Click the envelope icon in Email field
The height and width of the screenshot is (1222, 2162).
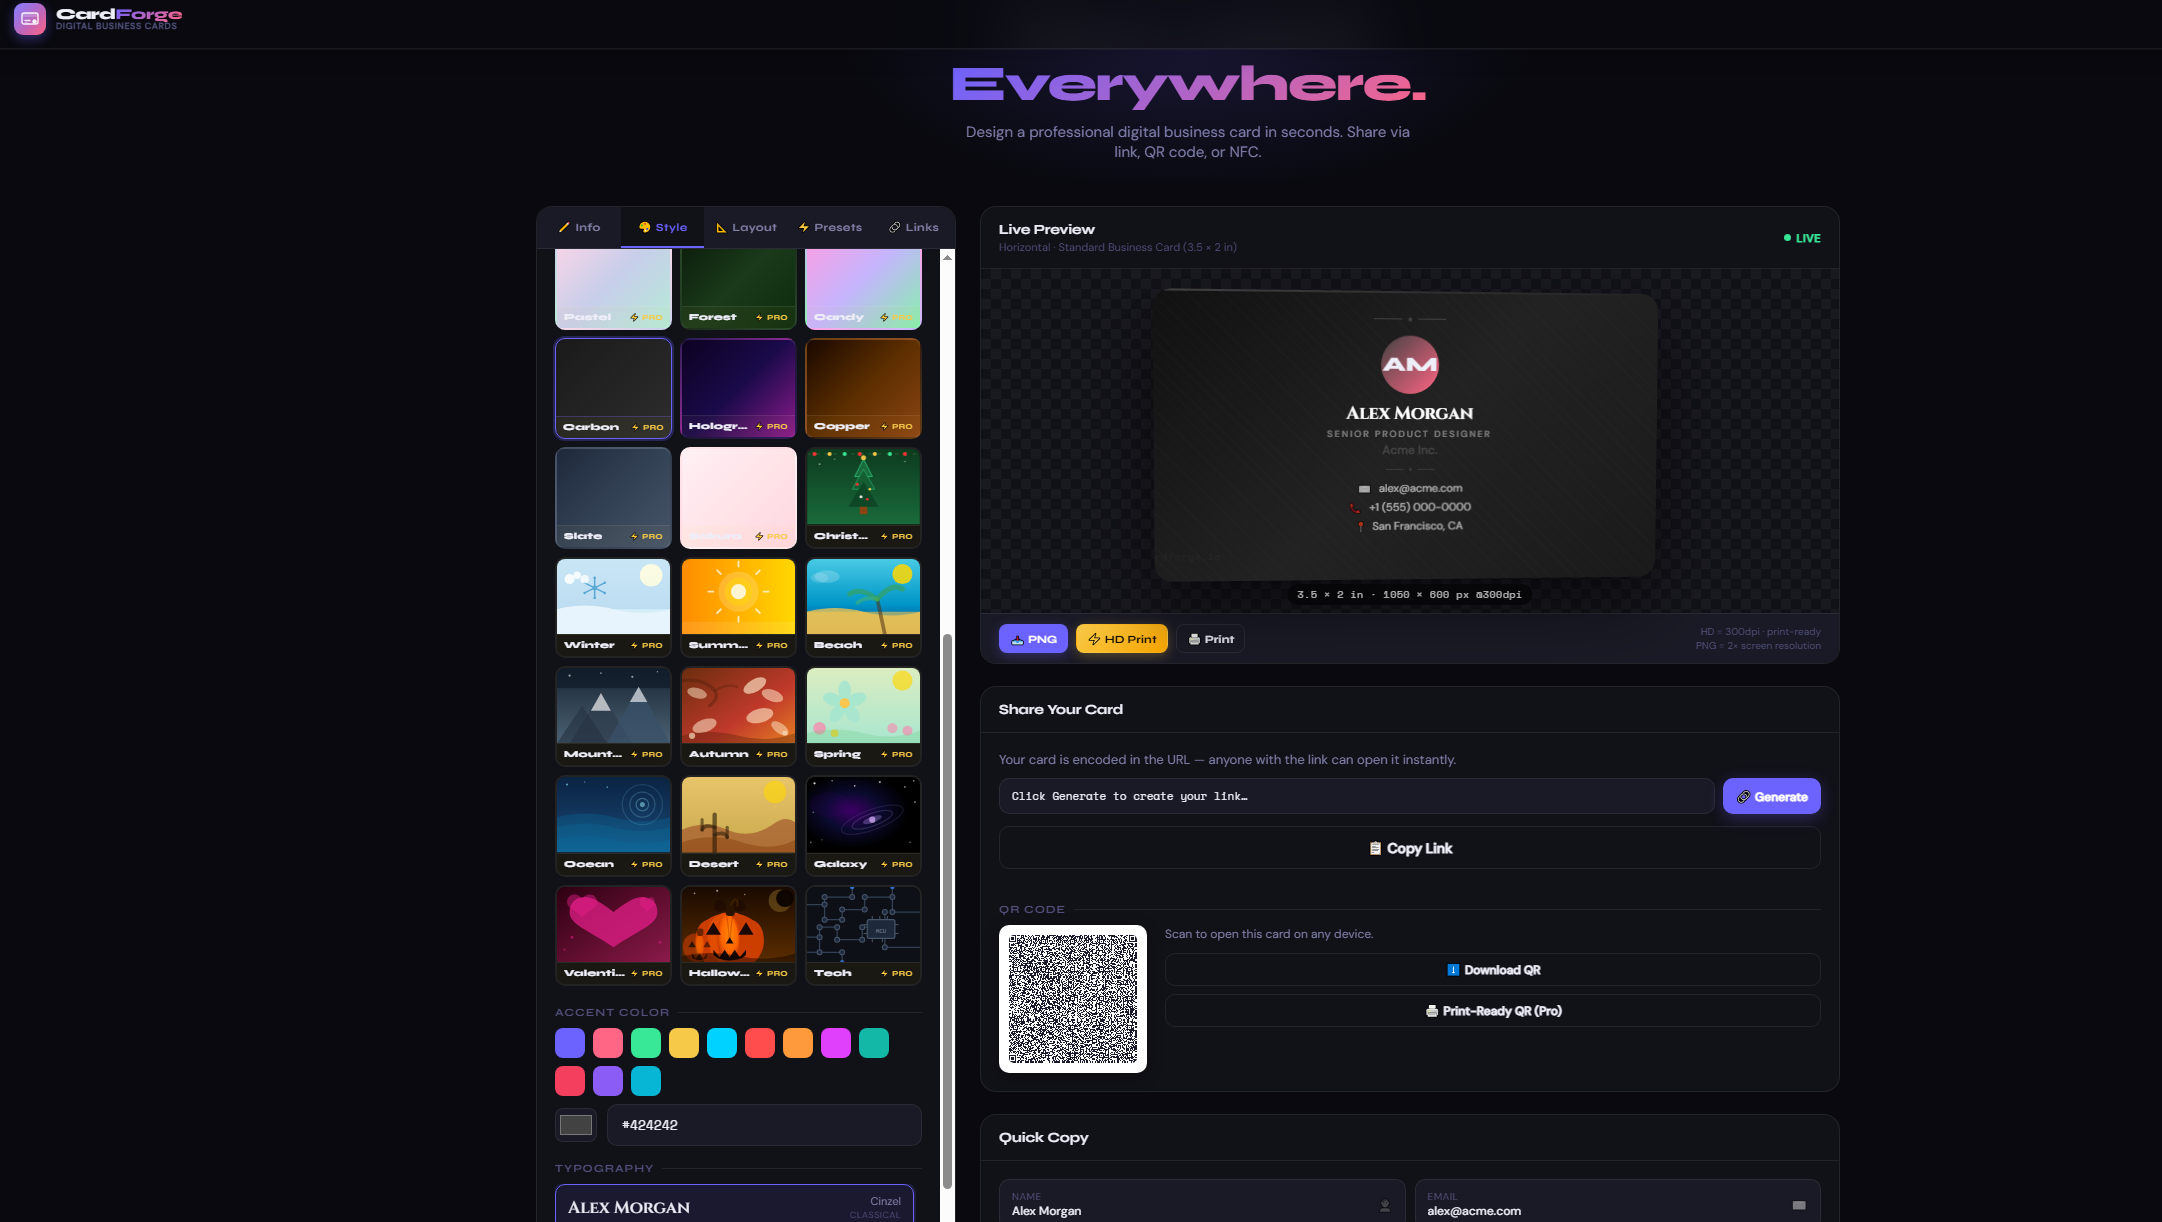(1799, 1206)
